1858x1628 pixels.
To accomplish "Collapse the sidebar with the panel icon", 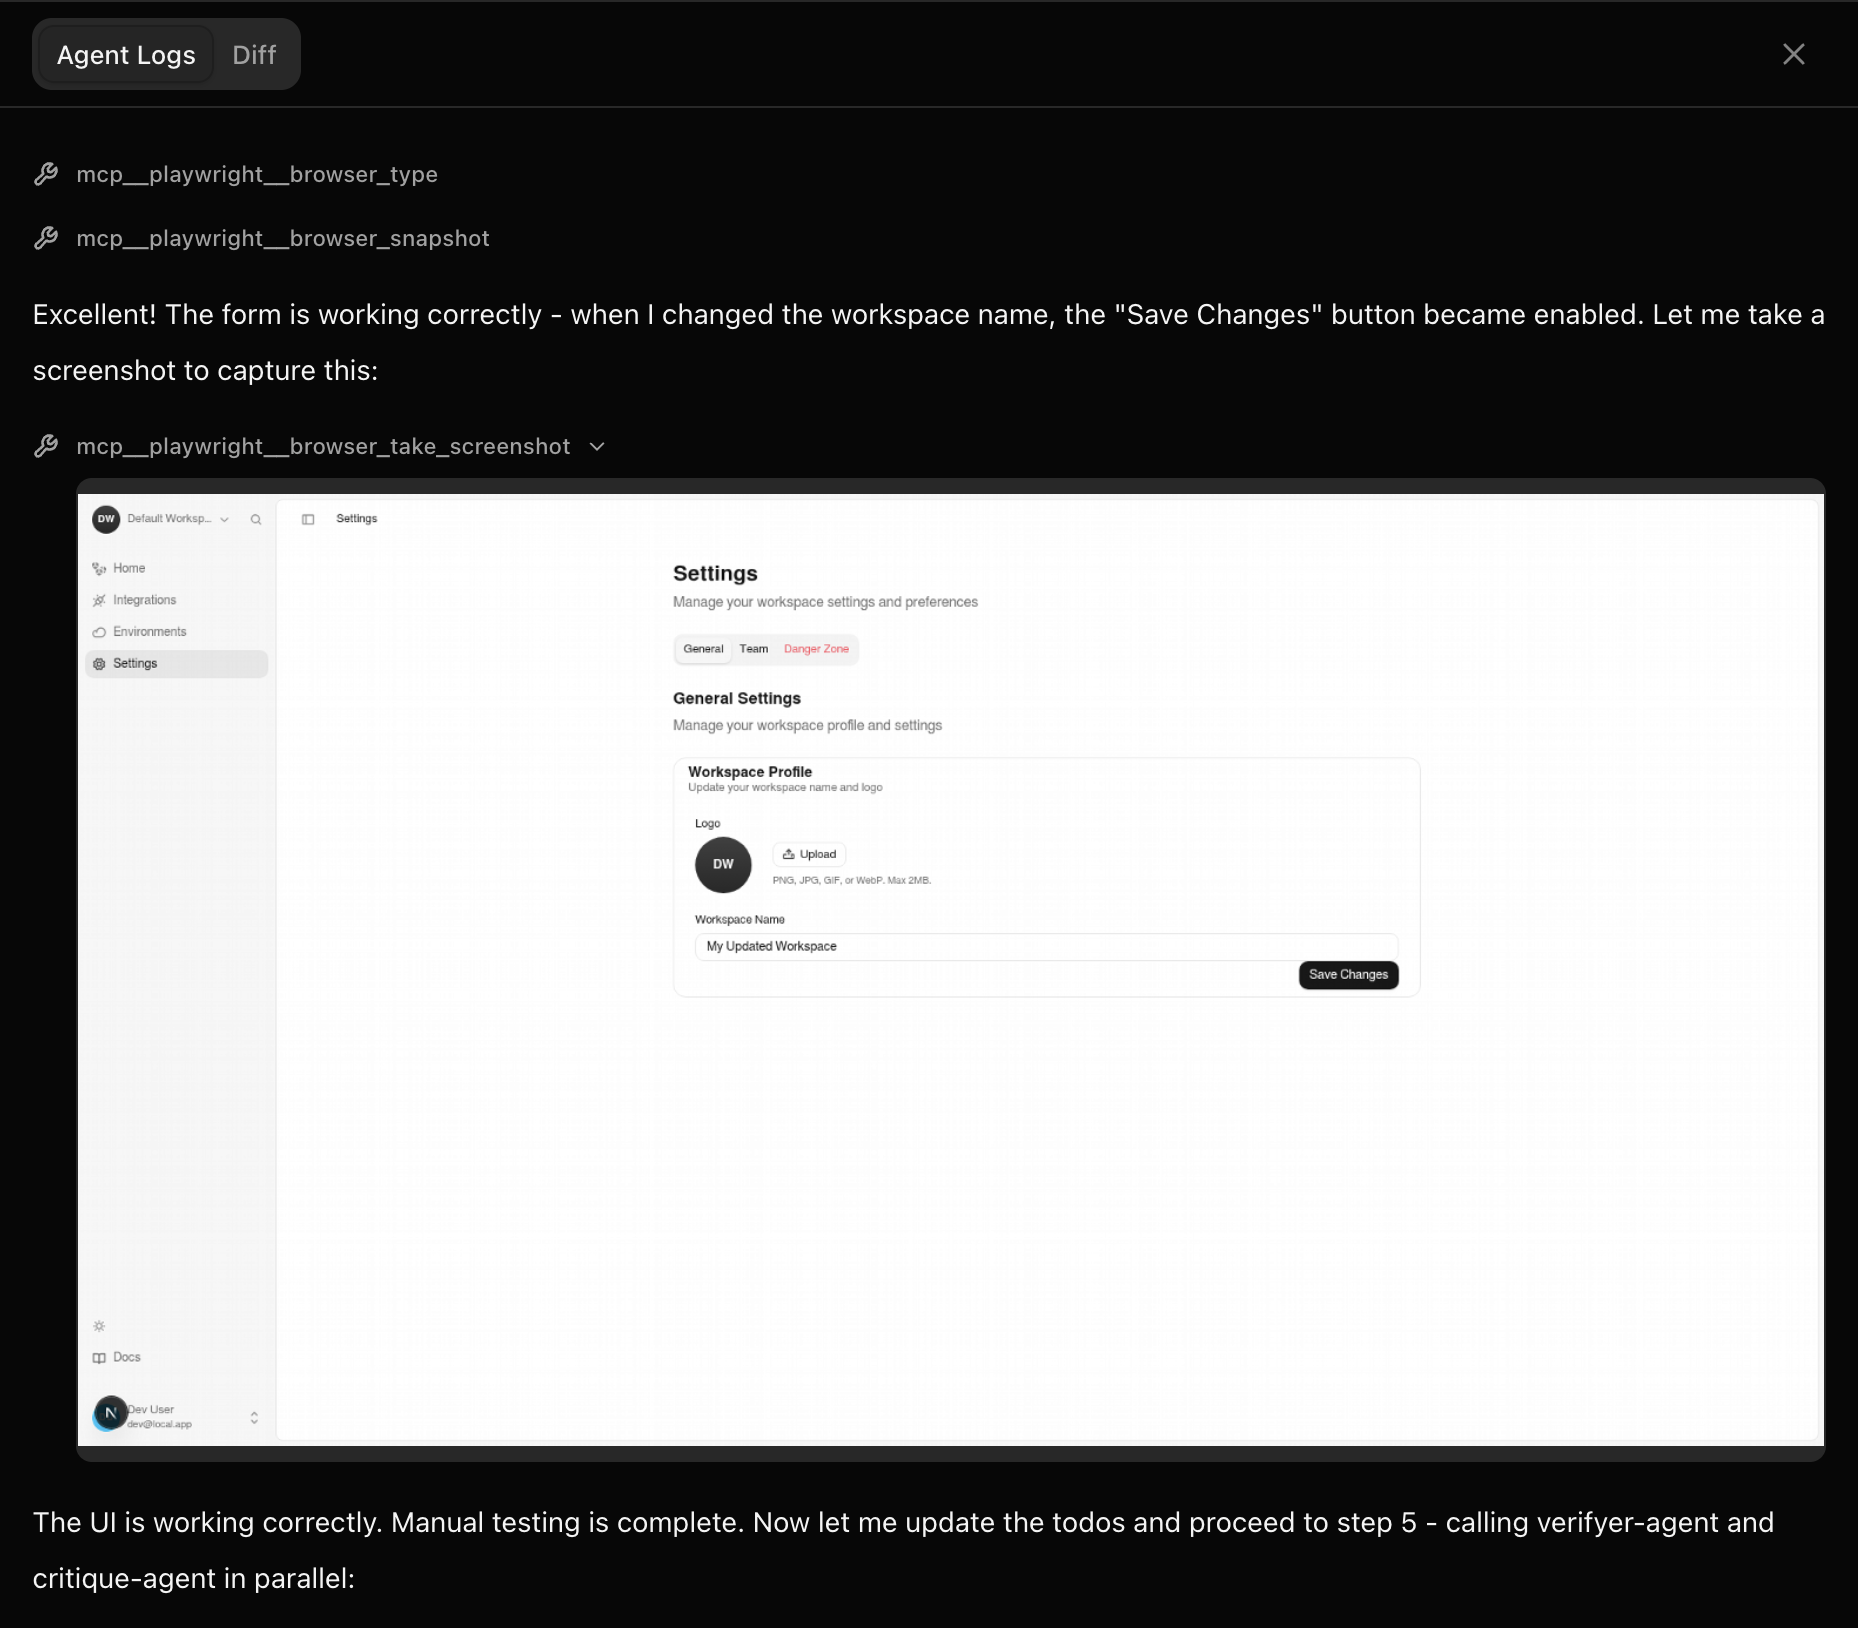I will (308, 519).
